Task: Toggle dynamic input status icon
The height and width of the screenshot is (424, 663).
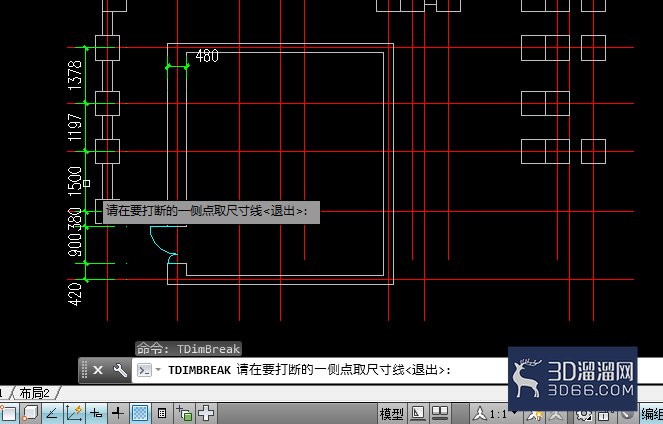Action: pos(96,413)
